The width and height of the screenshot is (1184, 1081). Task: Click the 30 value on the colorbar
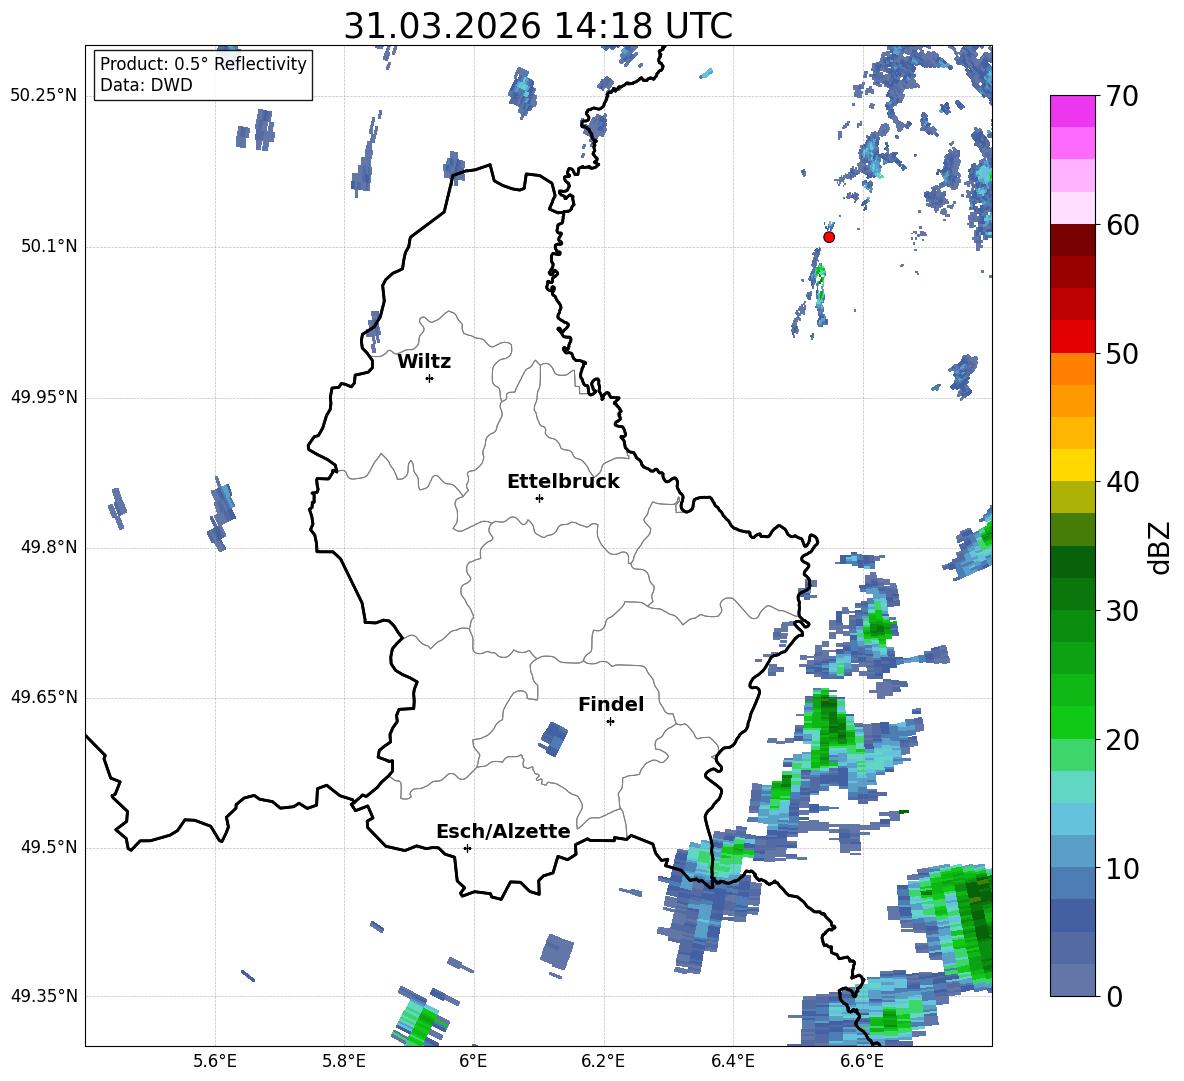[1122, 611]
